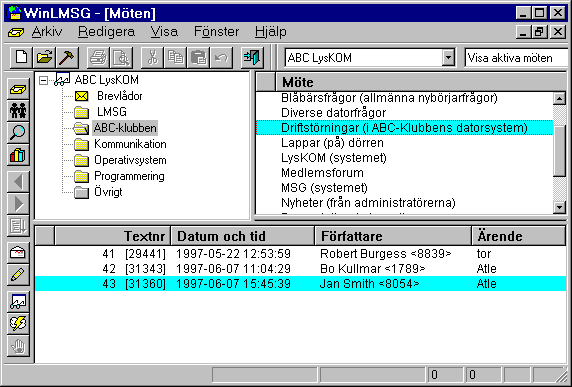
Task: Click the Print toolbar icon
Action: [98, 58]
